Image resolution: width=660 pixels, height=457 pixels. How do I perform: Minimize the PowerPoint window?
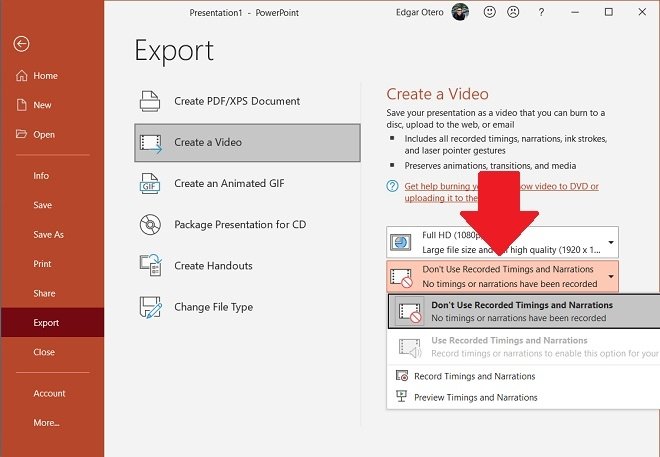(575, 13)
